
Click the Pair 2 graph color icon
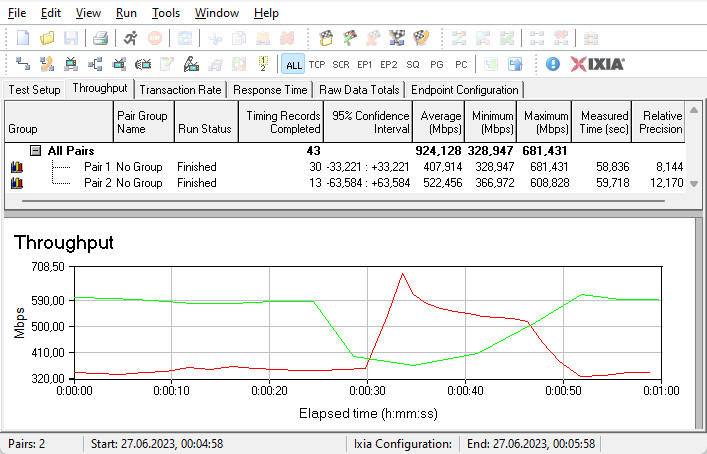(x=17, y=183)
